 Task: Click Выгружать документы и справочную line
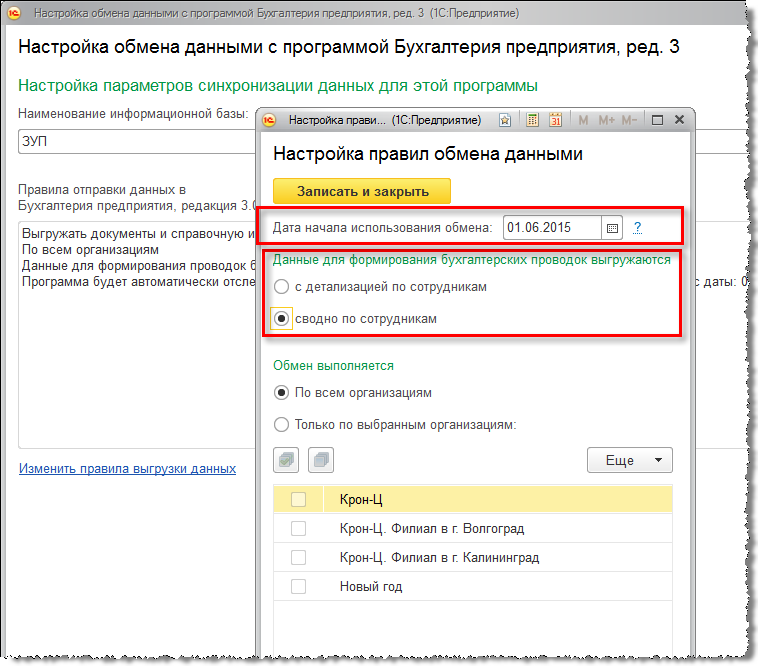coord(139,233)
